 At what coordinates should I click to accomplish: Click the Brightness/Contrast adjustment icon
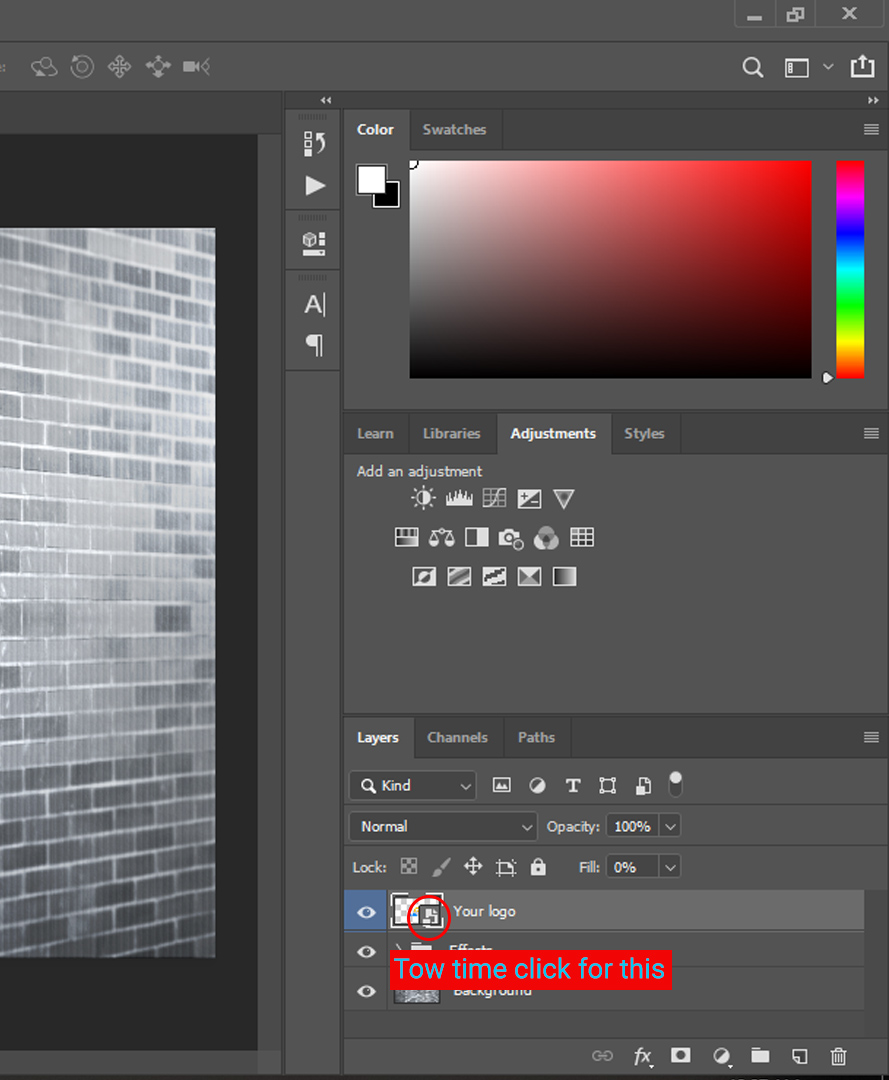(424, 498)
